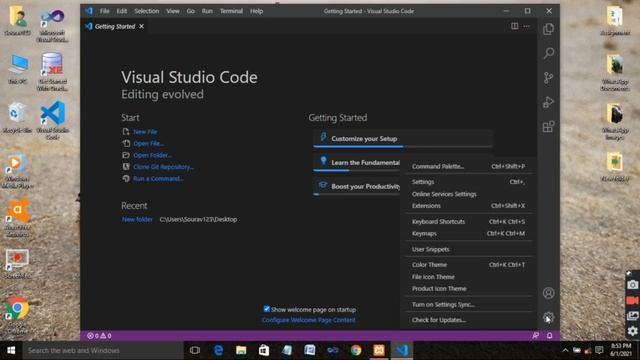The image size is (640, 360).
Task: Click the Open File link
Action: (149, 144)
